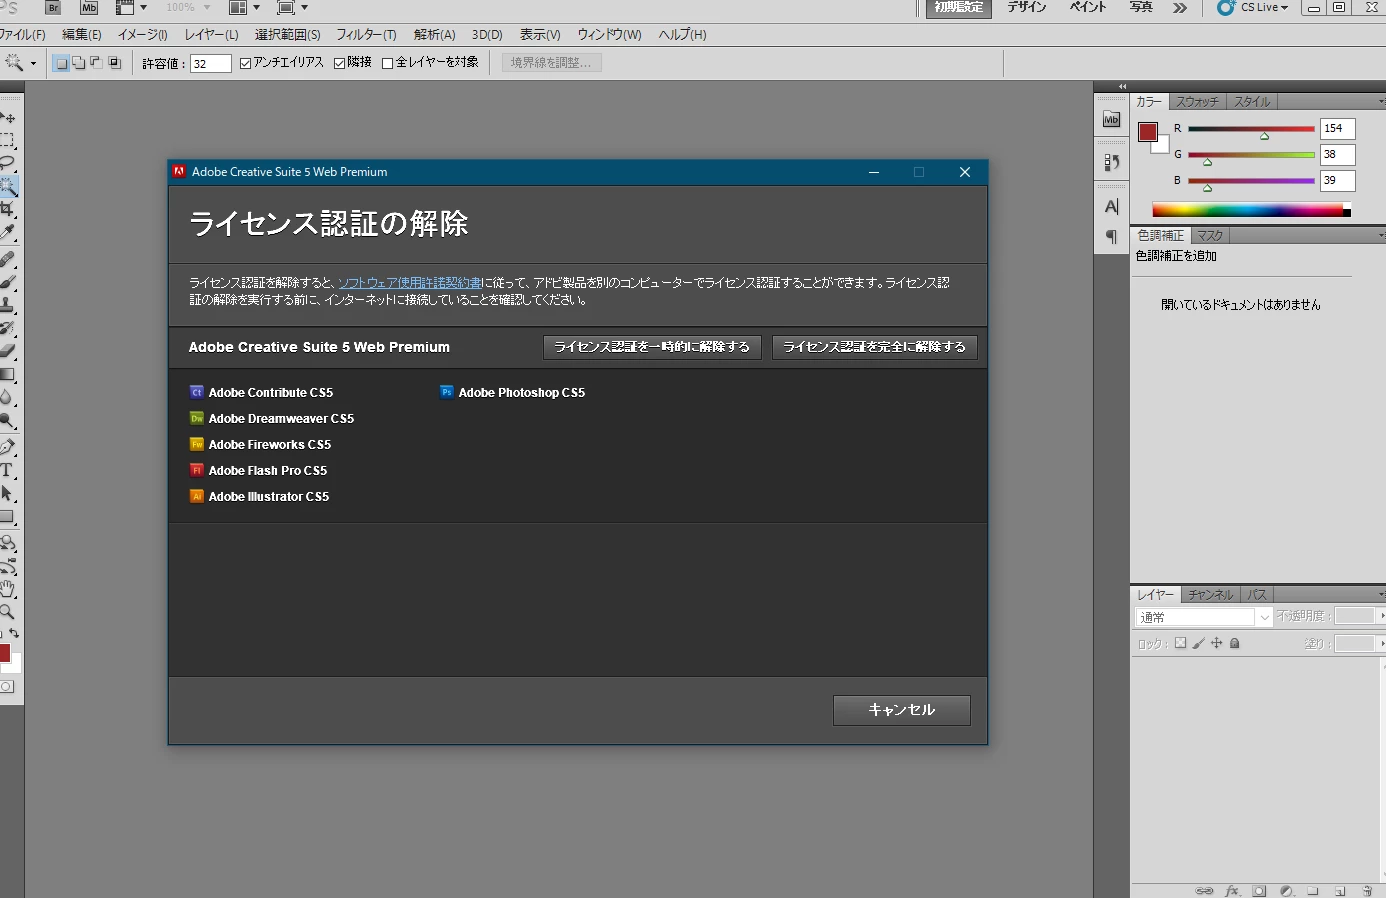Select the Zoom tool in toolbox
Image resolution: width=1386 pixels, height=898 pixels.
pyautogui.click(x=8, y=611)
